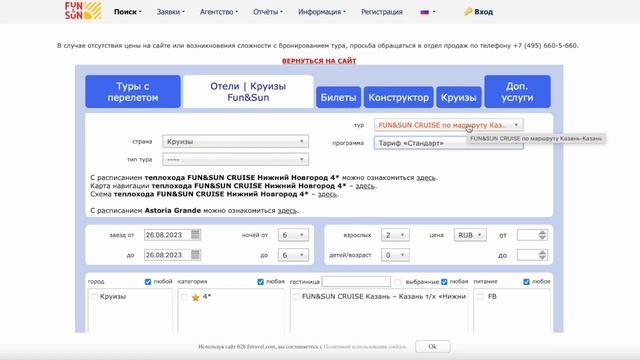The image size is (640, 360).
Task: Open Astoria Grande schedule здесь link
Action: click(287, 211)
